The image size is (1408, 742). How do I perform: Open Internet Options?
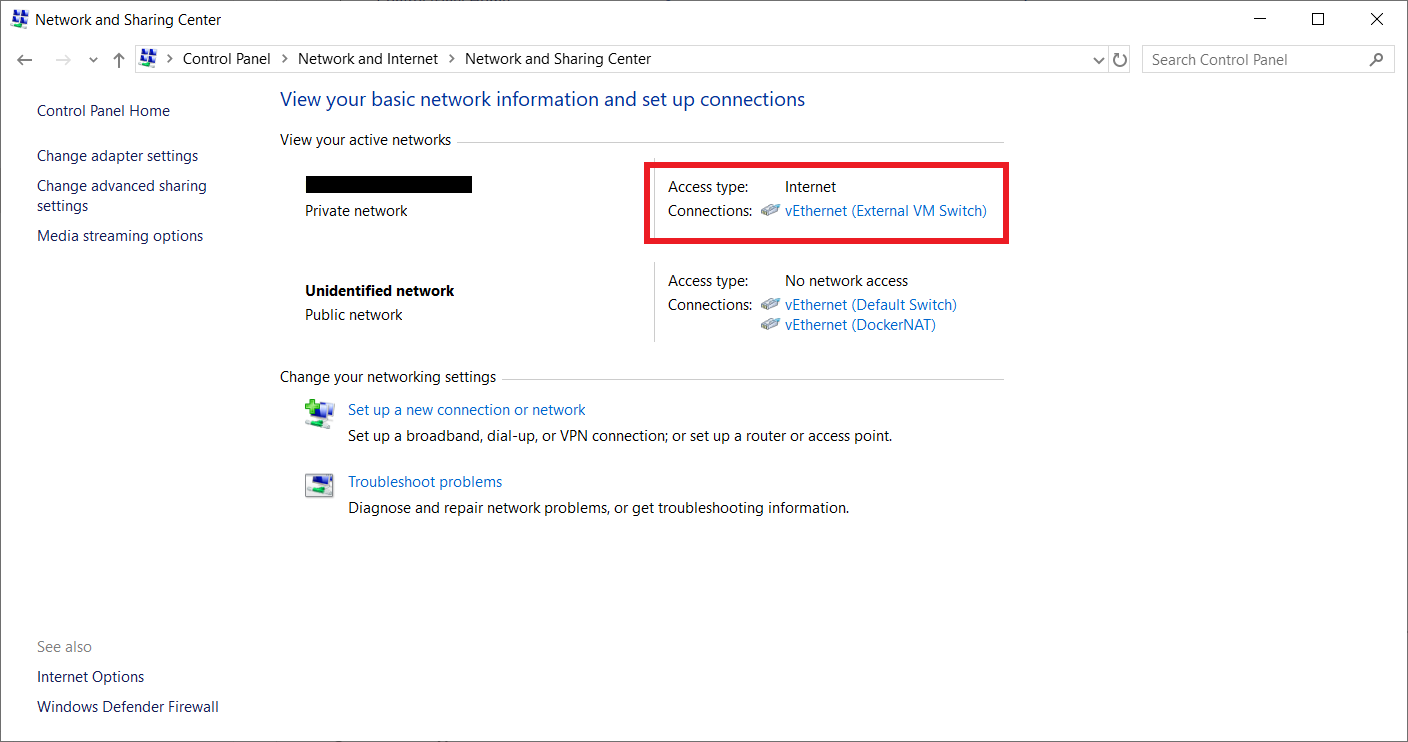[90, 677]
